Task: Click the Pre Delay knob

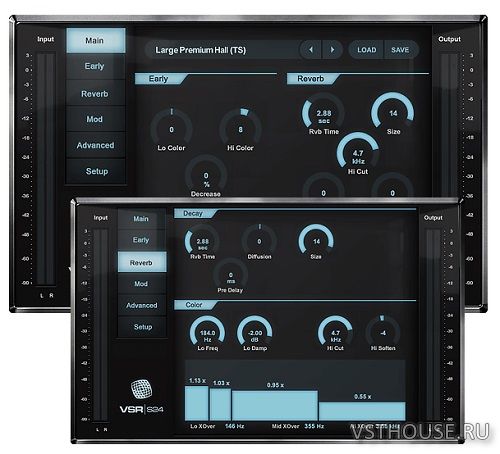Action: pos(231,275)
